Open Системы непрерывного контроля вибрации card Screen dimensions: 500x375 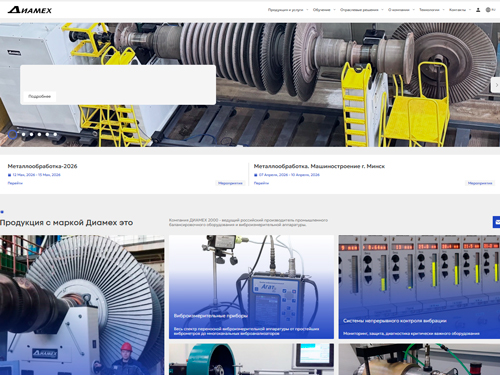coord(419,287)
